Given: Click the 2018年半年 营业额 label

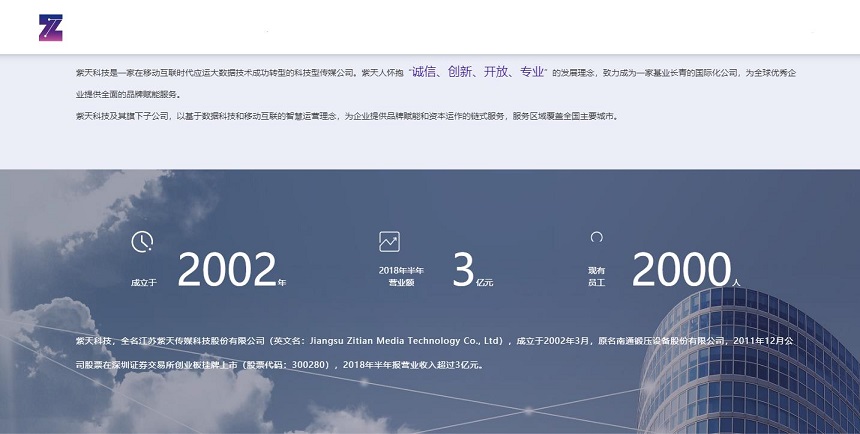Looking at the screenshot, I should tap(401, 277).
